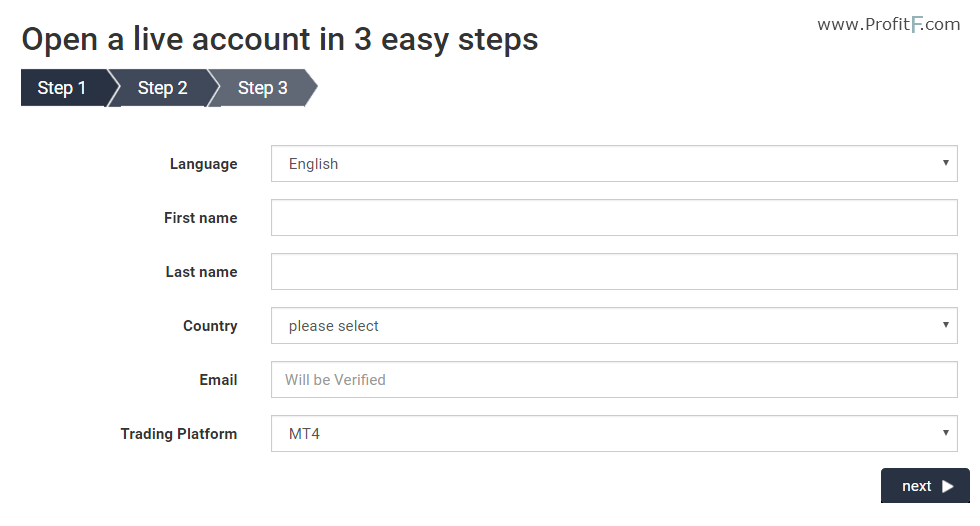Click the Trading Platform dropdown arrow

pyautogui.click(x=946, y=432)
